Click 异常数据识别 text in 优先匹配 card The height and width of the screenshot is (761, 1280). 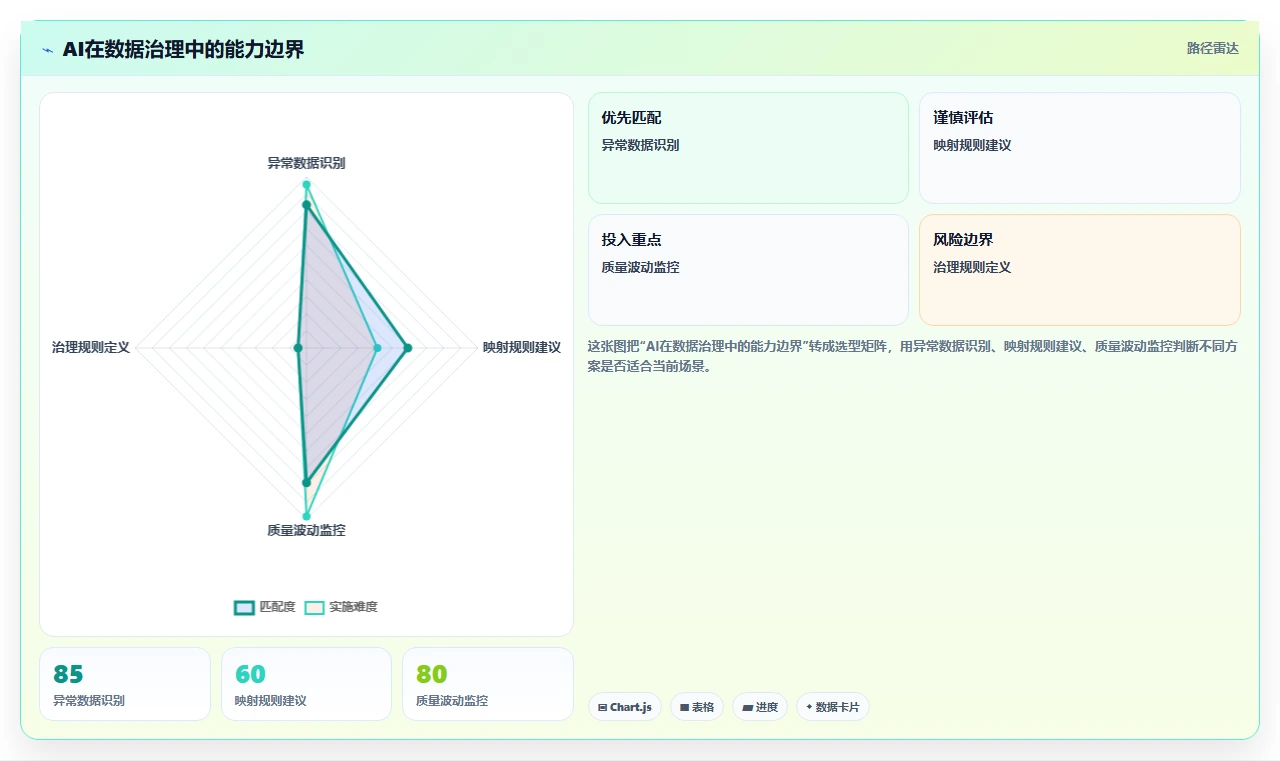click(640, 145)
